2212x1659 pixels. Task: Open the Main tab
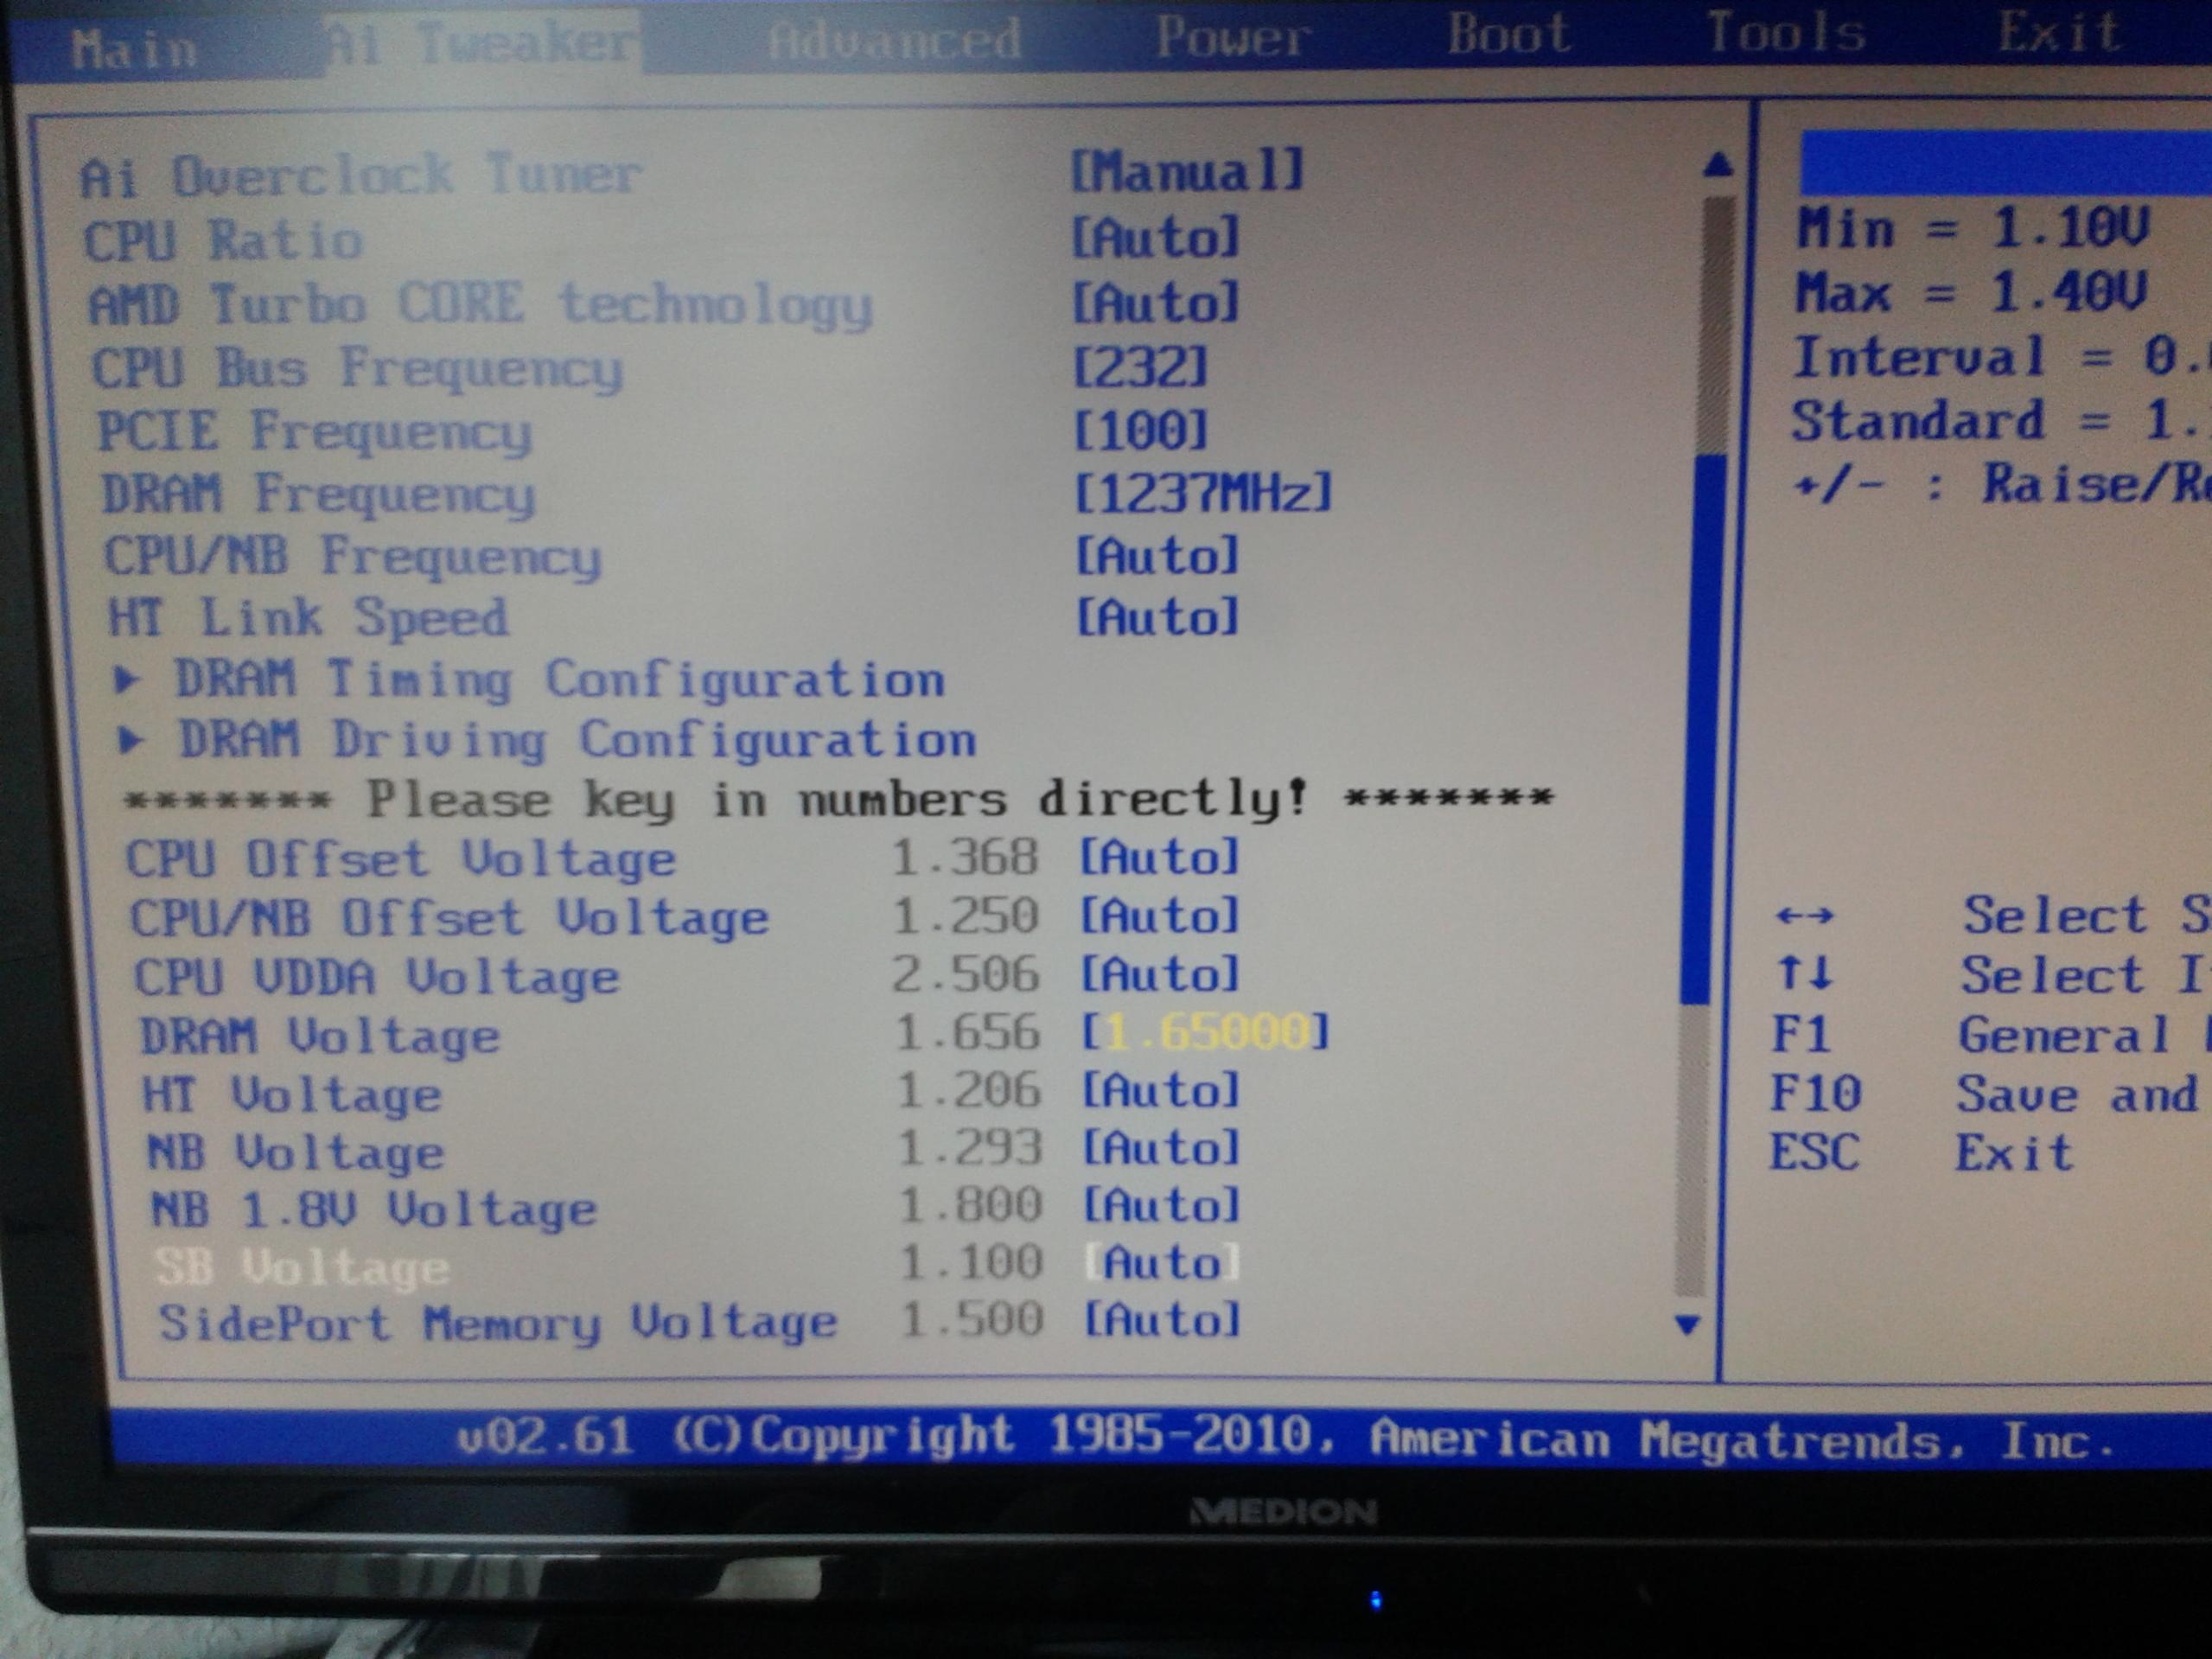[x=135, y=49]
